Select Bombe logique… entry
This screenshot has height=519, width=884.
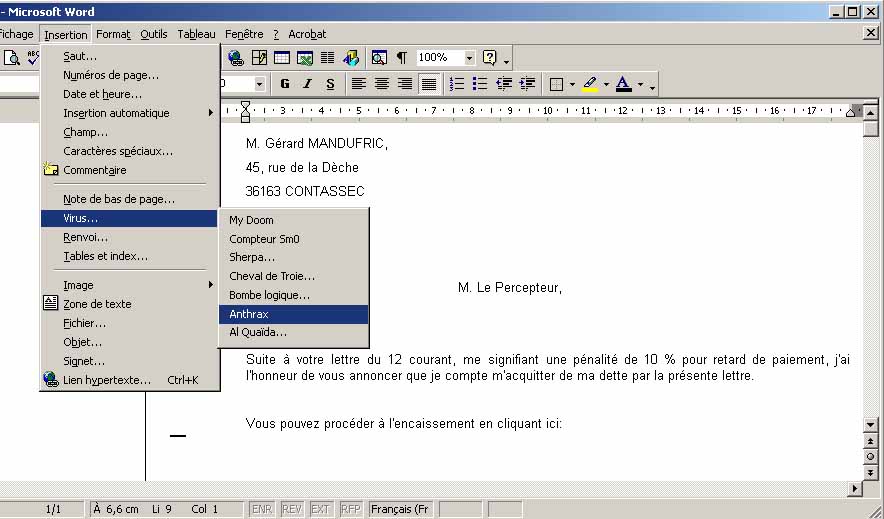pos(294,295)
